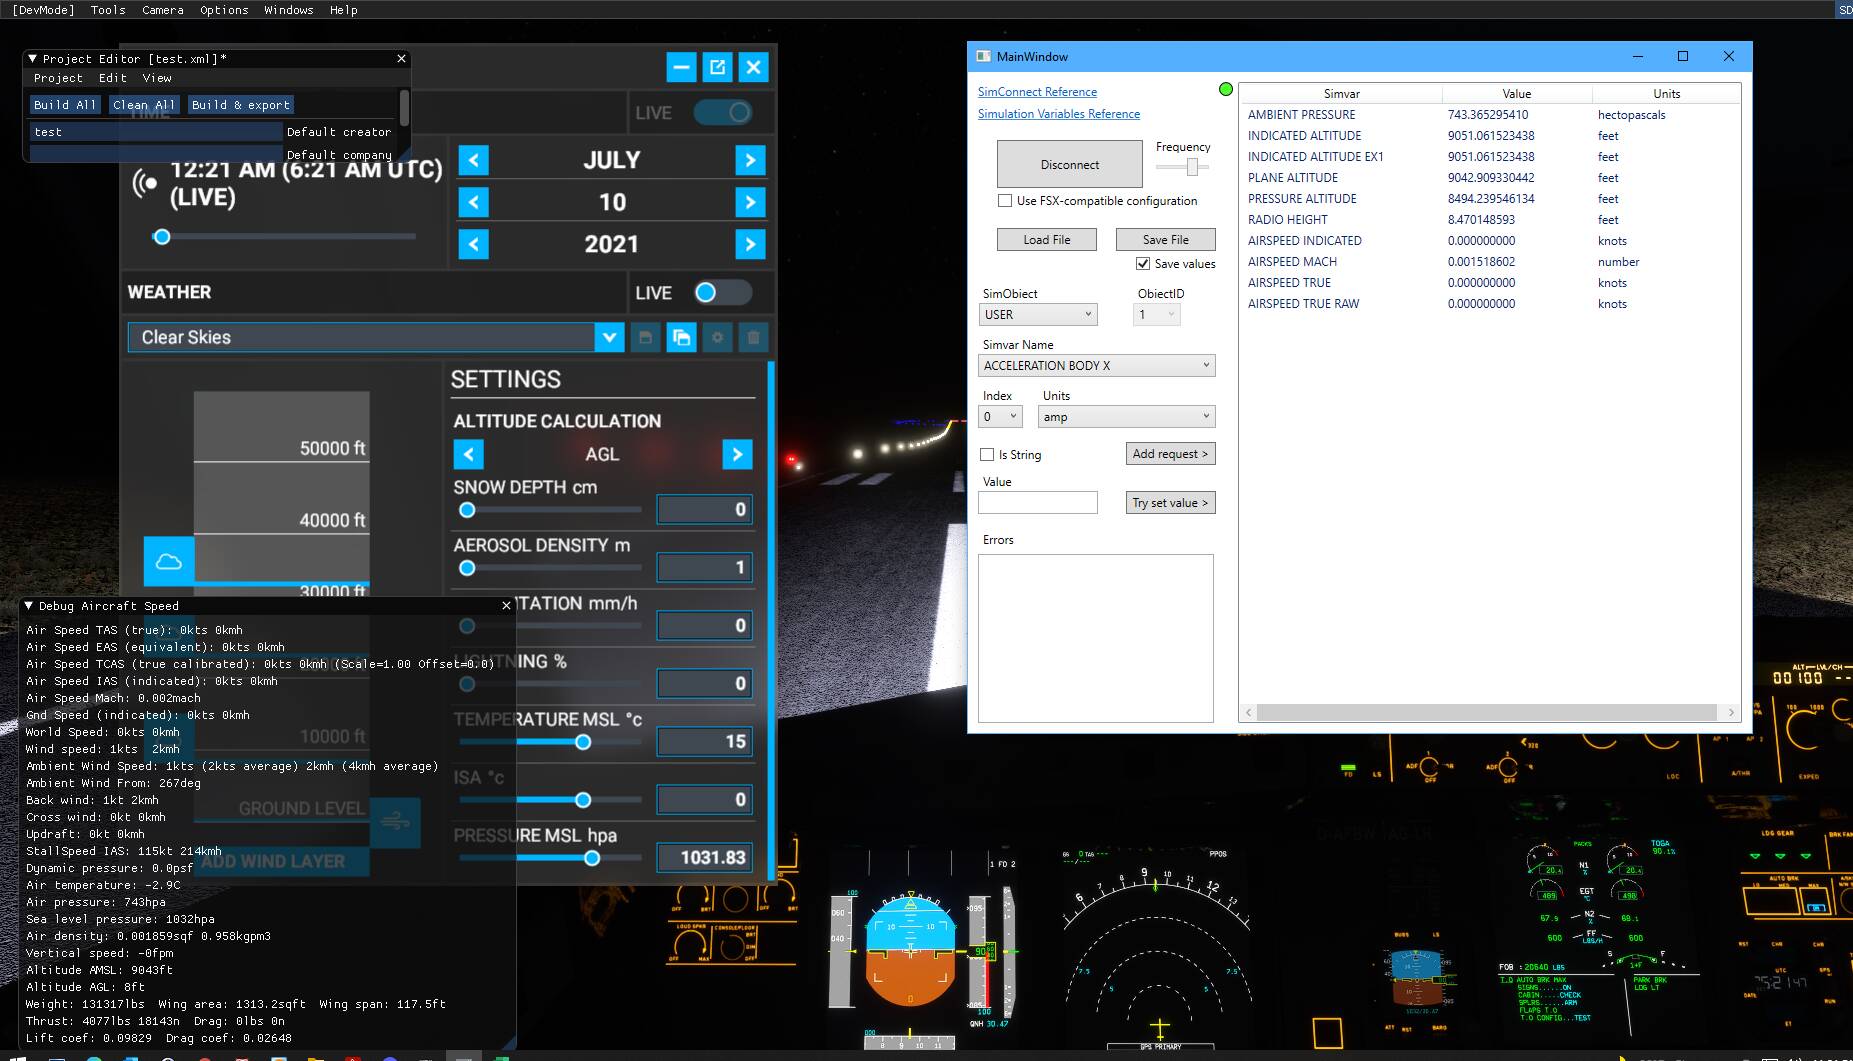
Task: Open the ObjectID dropdown
Action: coord(1157,314)
